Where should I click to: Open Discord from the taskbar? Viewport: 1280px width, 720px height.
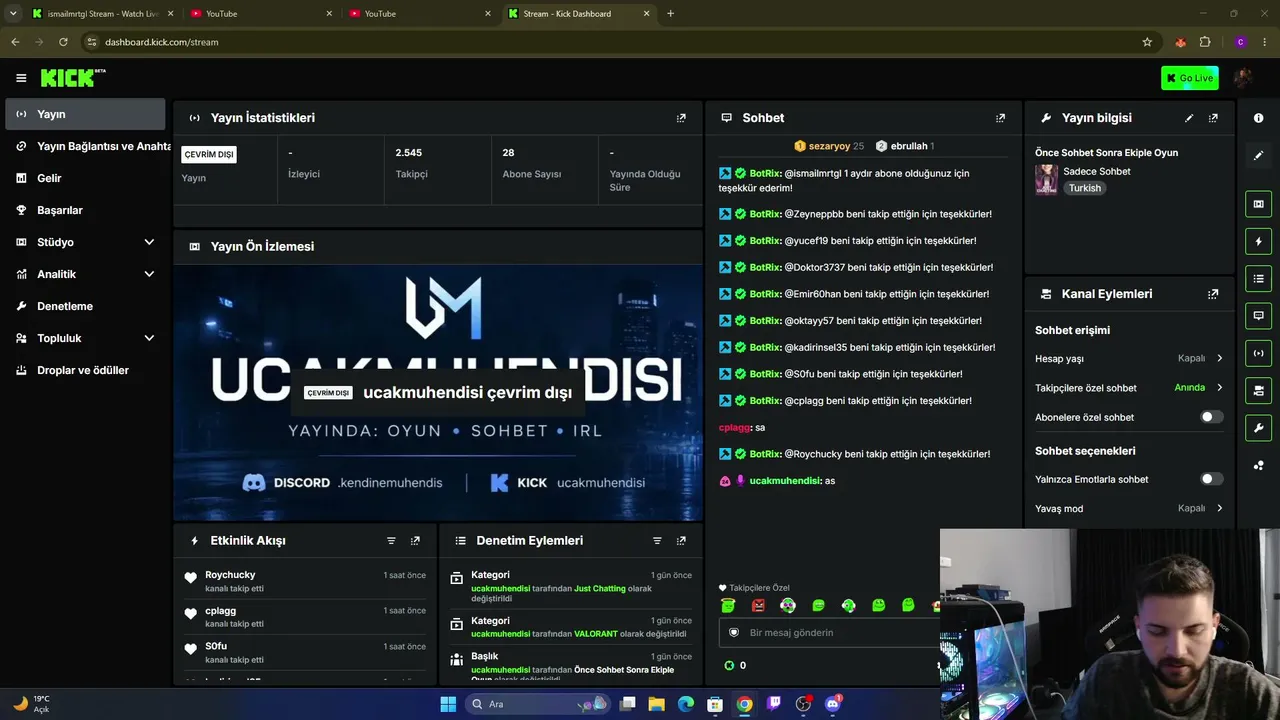point(832,704)
